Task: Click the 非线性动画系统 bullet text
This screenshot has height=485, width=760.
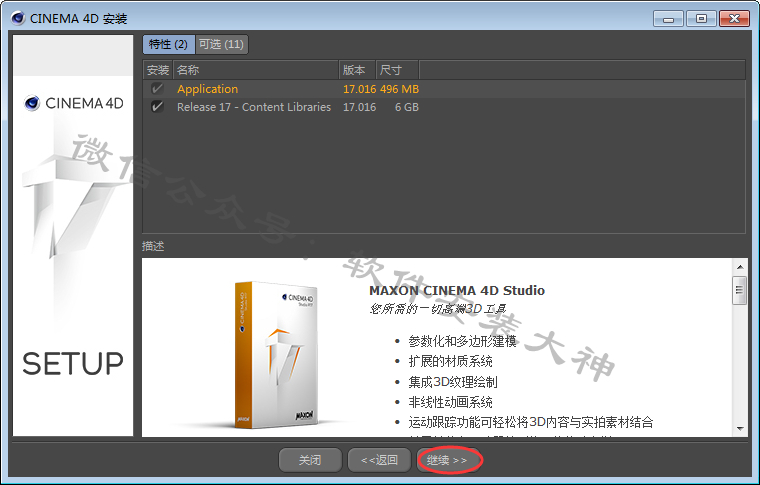Action: pyautogui.click(x=450, y=402)
